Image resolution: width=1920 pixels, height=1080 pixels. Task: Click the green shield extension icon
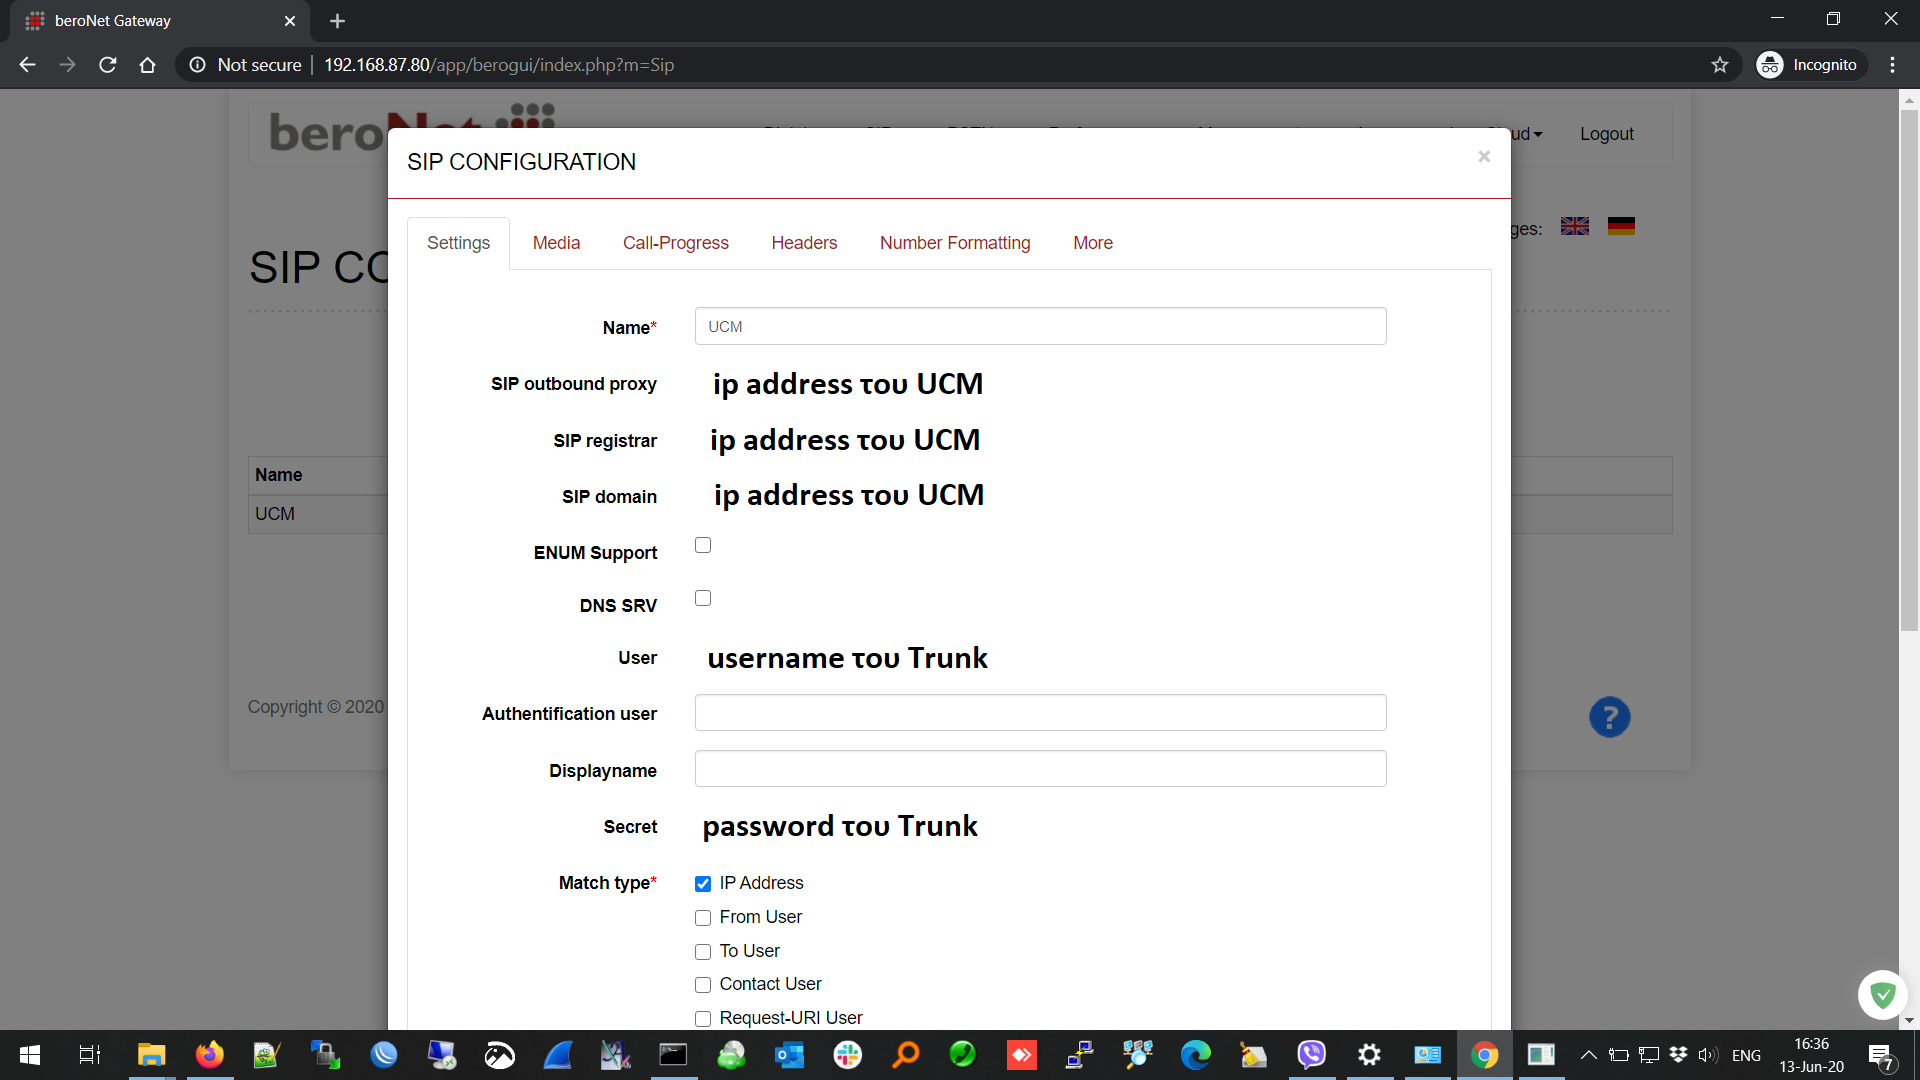coord(1882,994)
